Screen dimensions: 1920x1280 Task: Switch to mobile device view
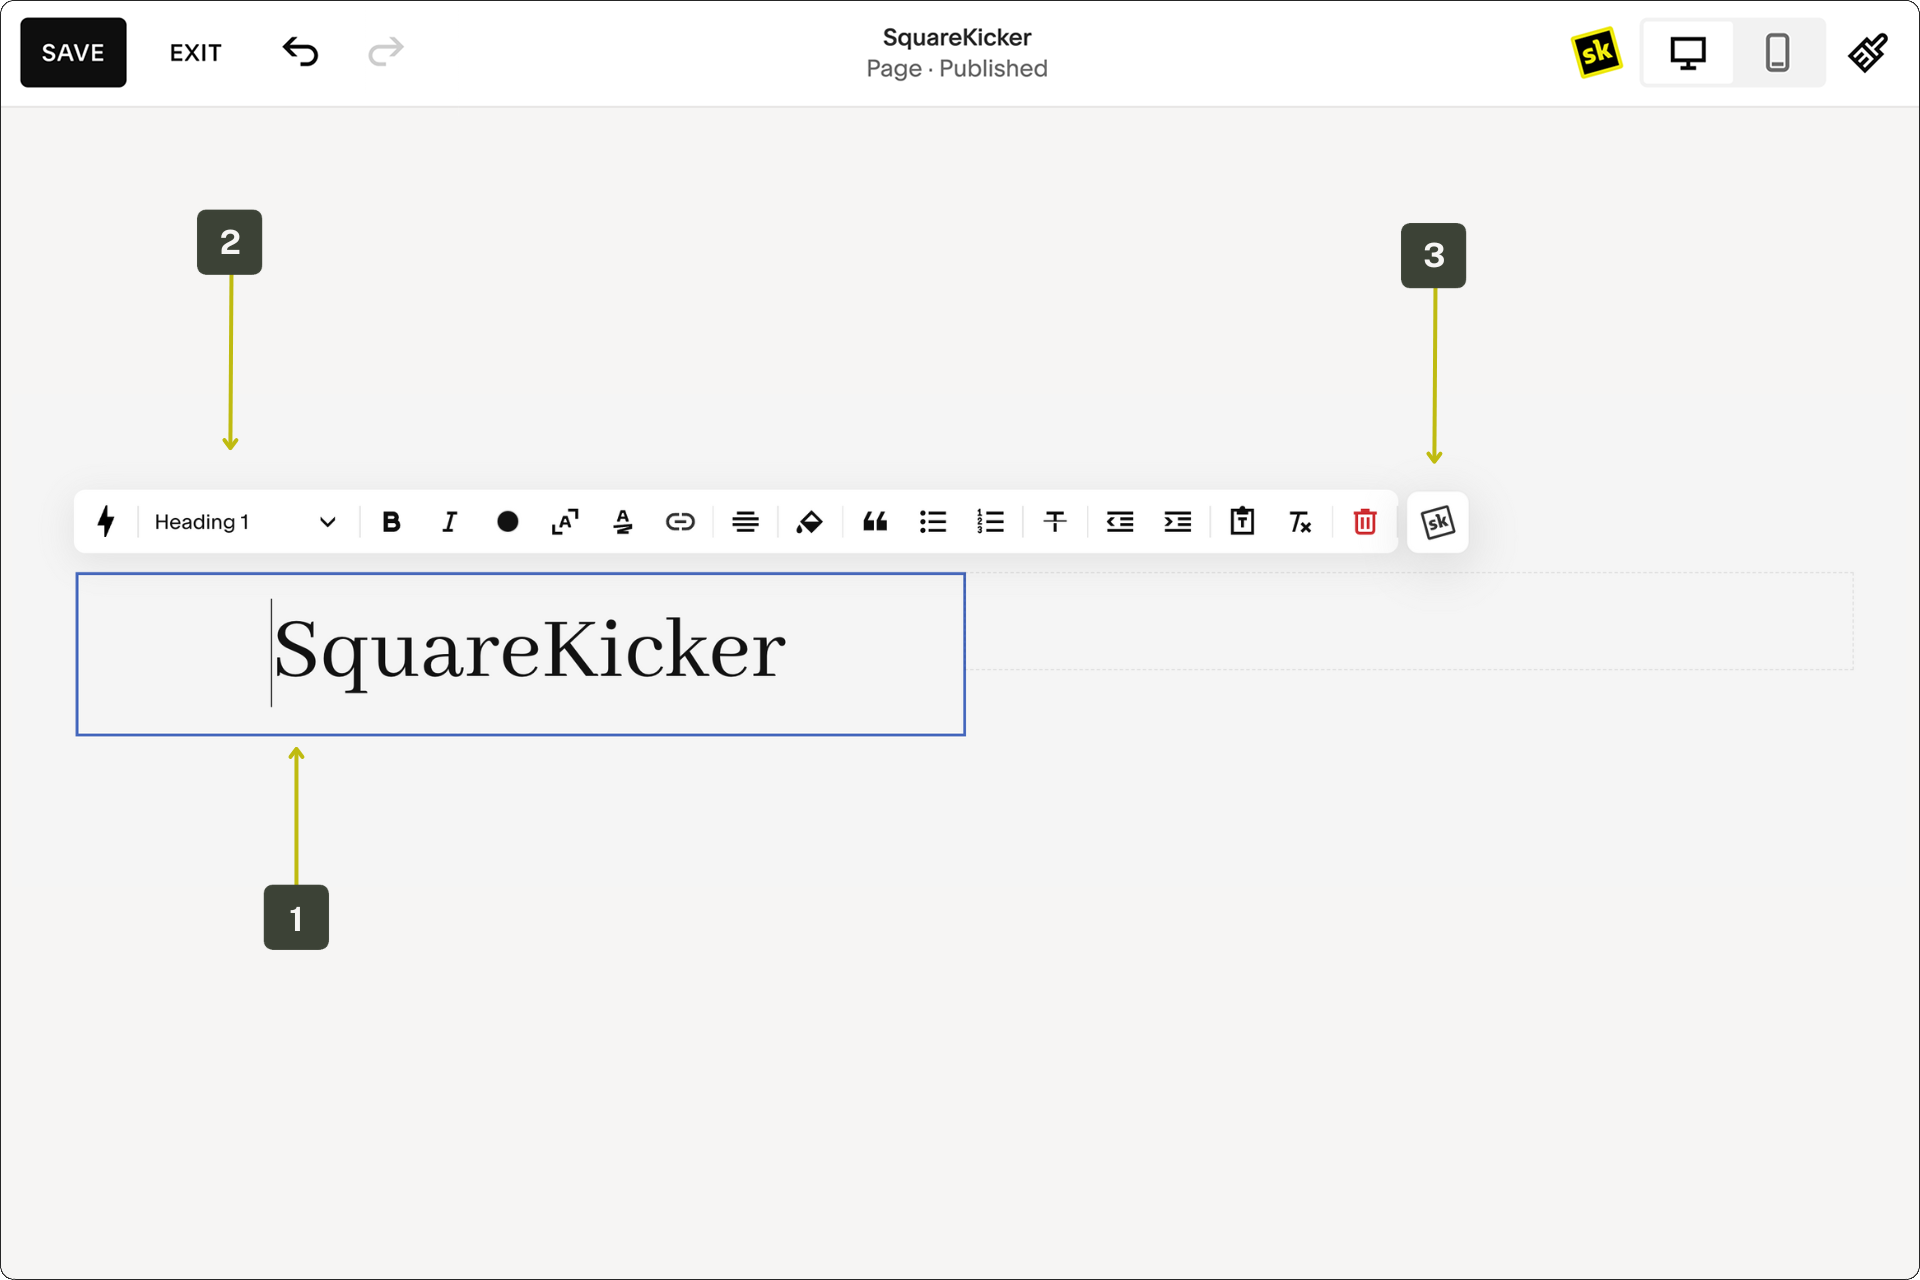pos(1776,52)
